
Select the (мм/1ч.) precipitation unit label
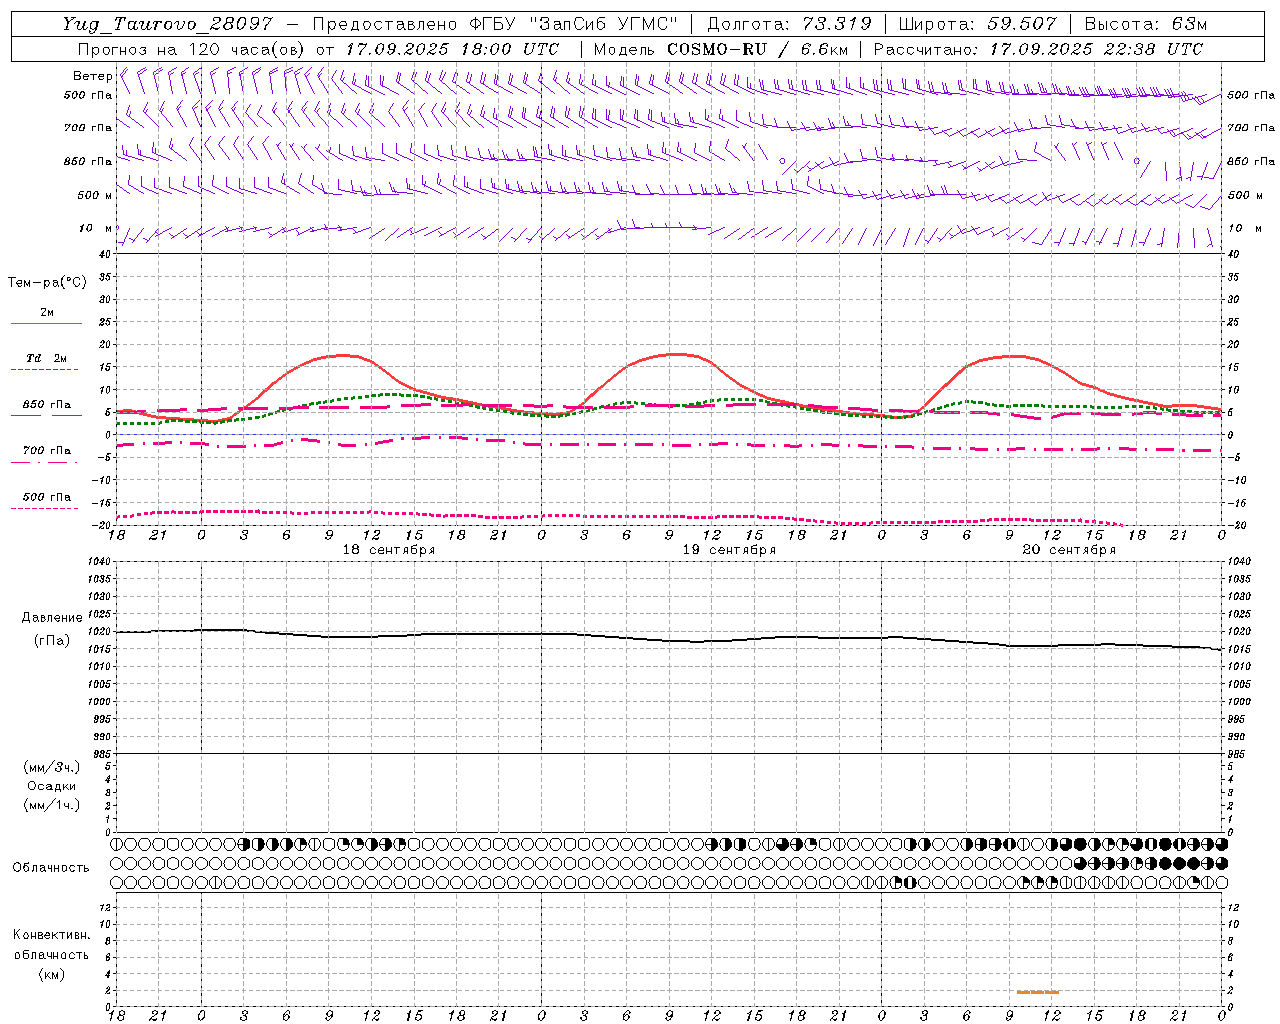coord(52,805)
